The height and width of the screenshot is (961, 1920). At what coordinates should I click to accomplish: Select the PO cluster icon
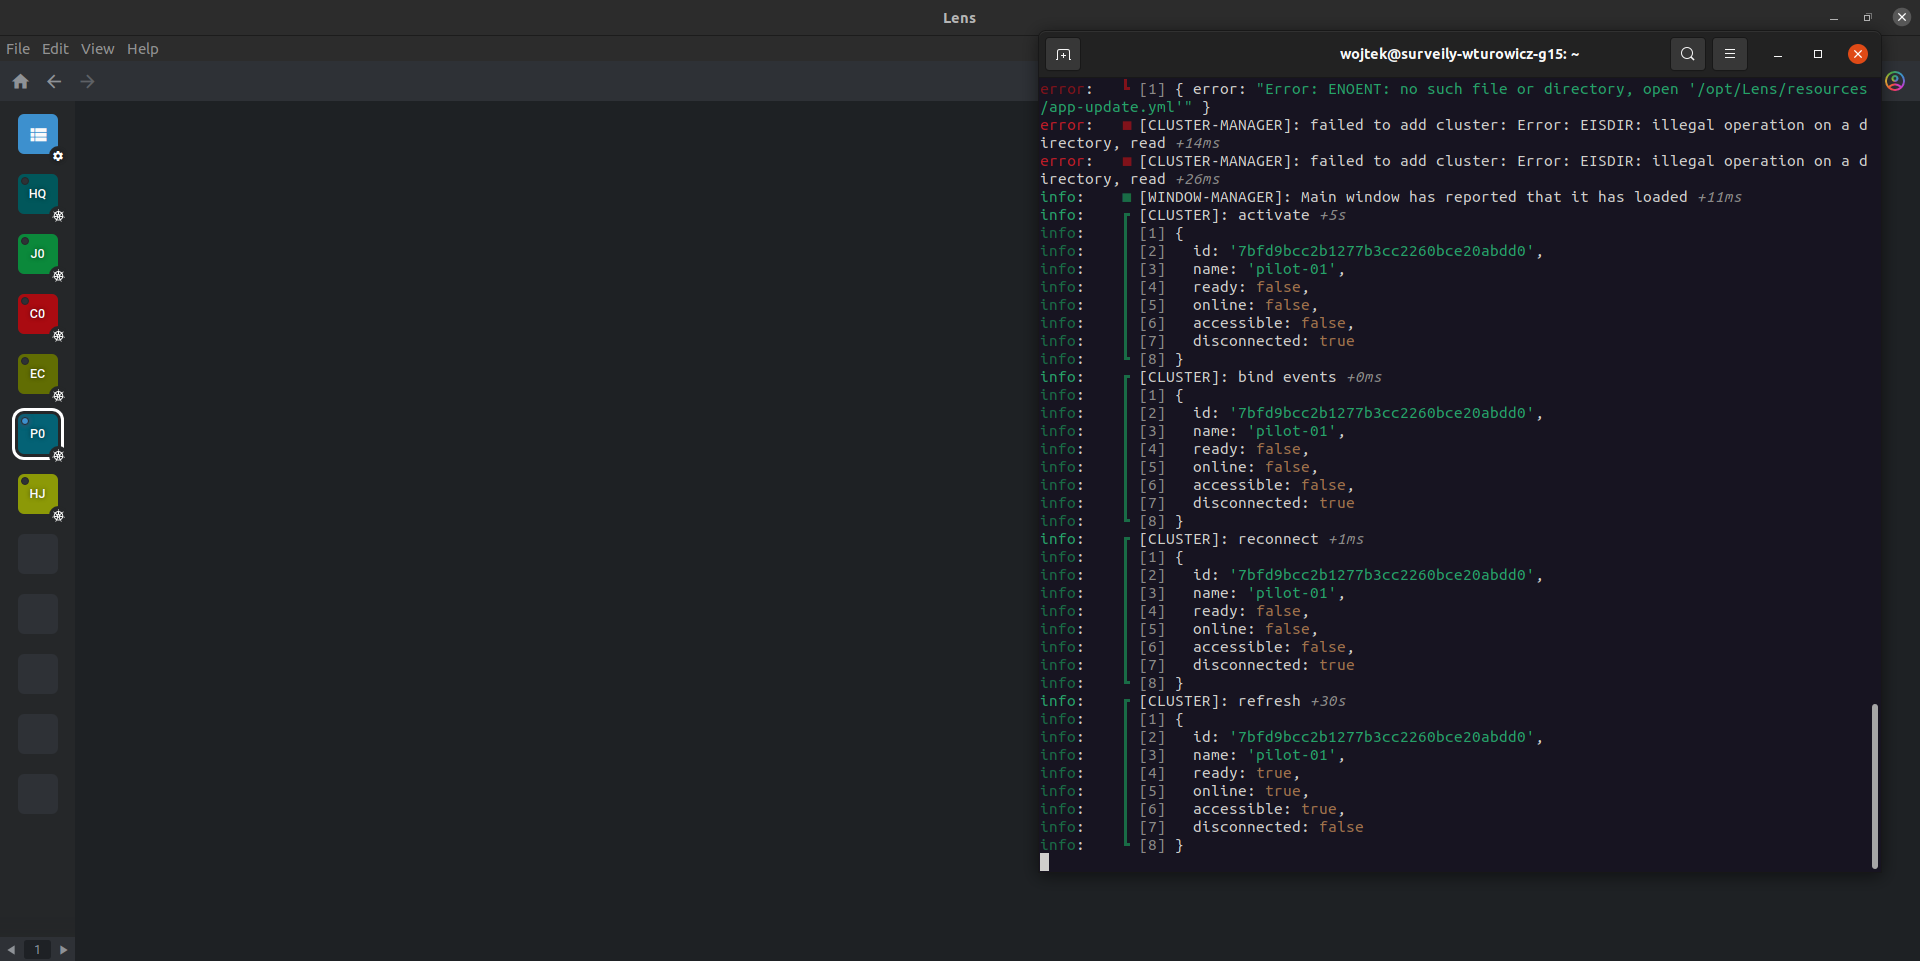(x=38, y=434)
